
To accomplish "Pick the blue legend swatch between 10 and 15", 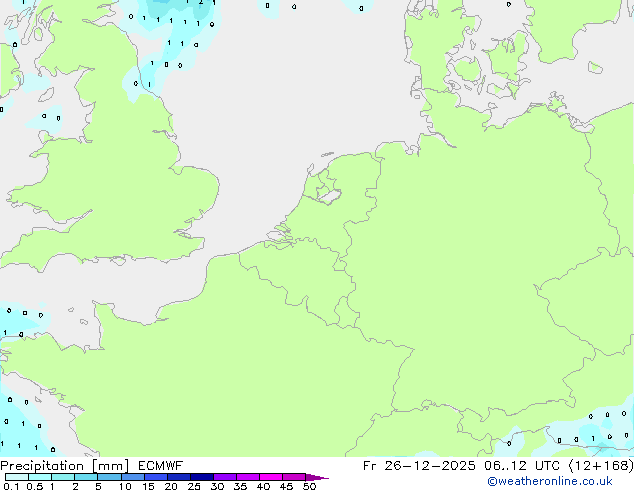I will tap(132, 477).
